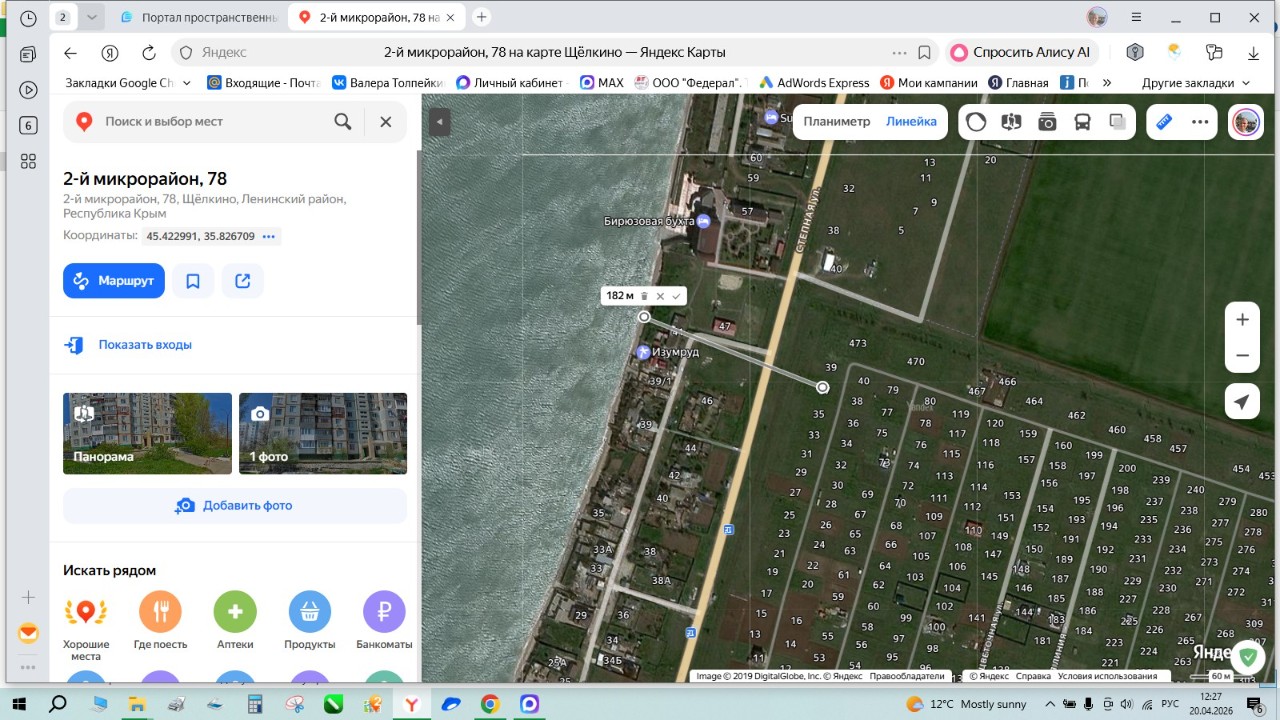Open the street panoramas map icon

[1012, 122]
